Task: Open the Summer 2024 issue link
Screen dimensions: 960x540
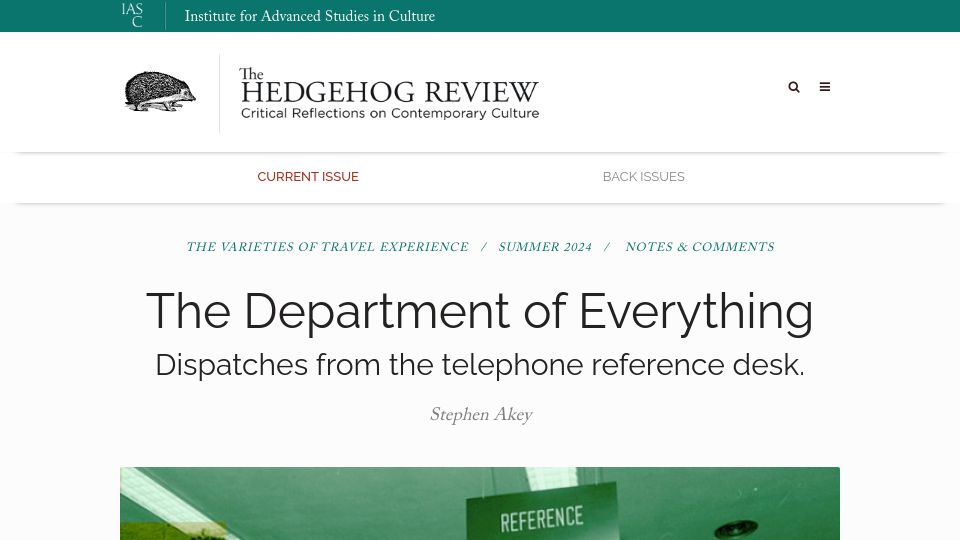Action: coord(545,247)
